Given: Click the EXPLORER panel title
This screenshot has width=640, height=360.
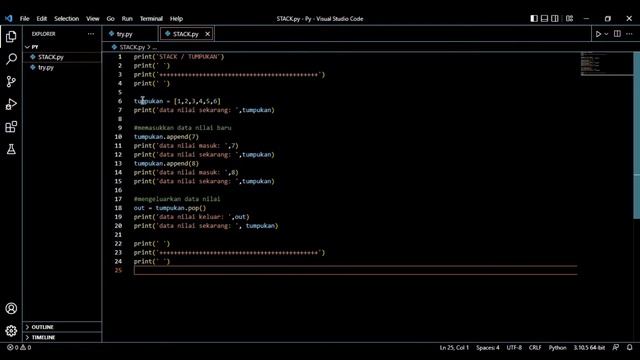Looking at the screenshot, I should click(x=43, y=34).
